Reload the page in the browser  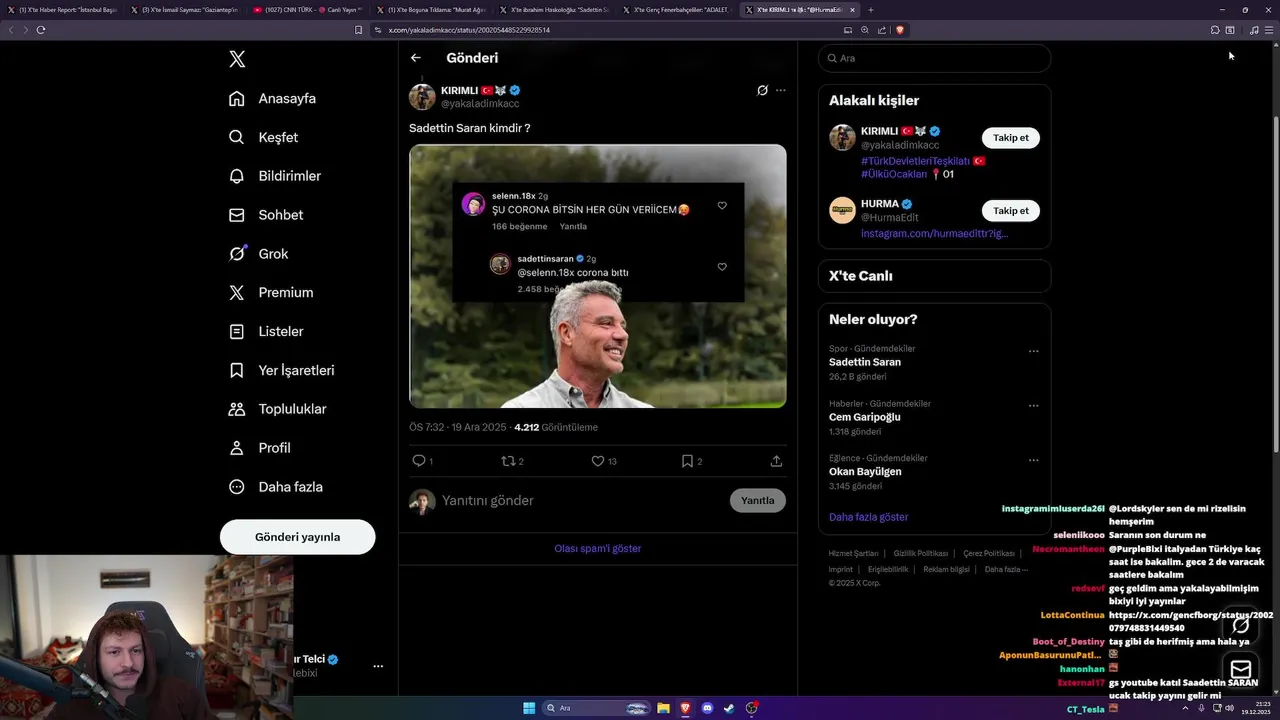coord(41,30)
